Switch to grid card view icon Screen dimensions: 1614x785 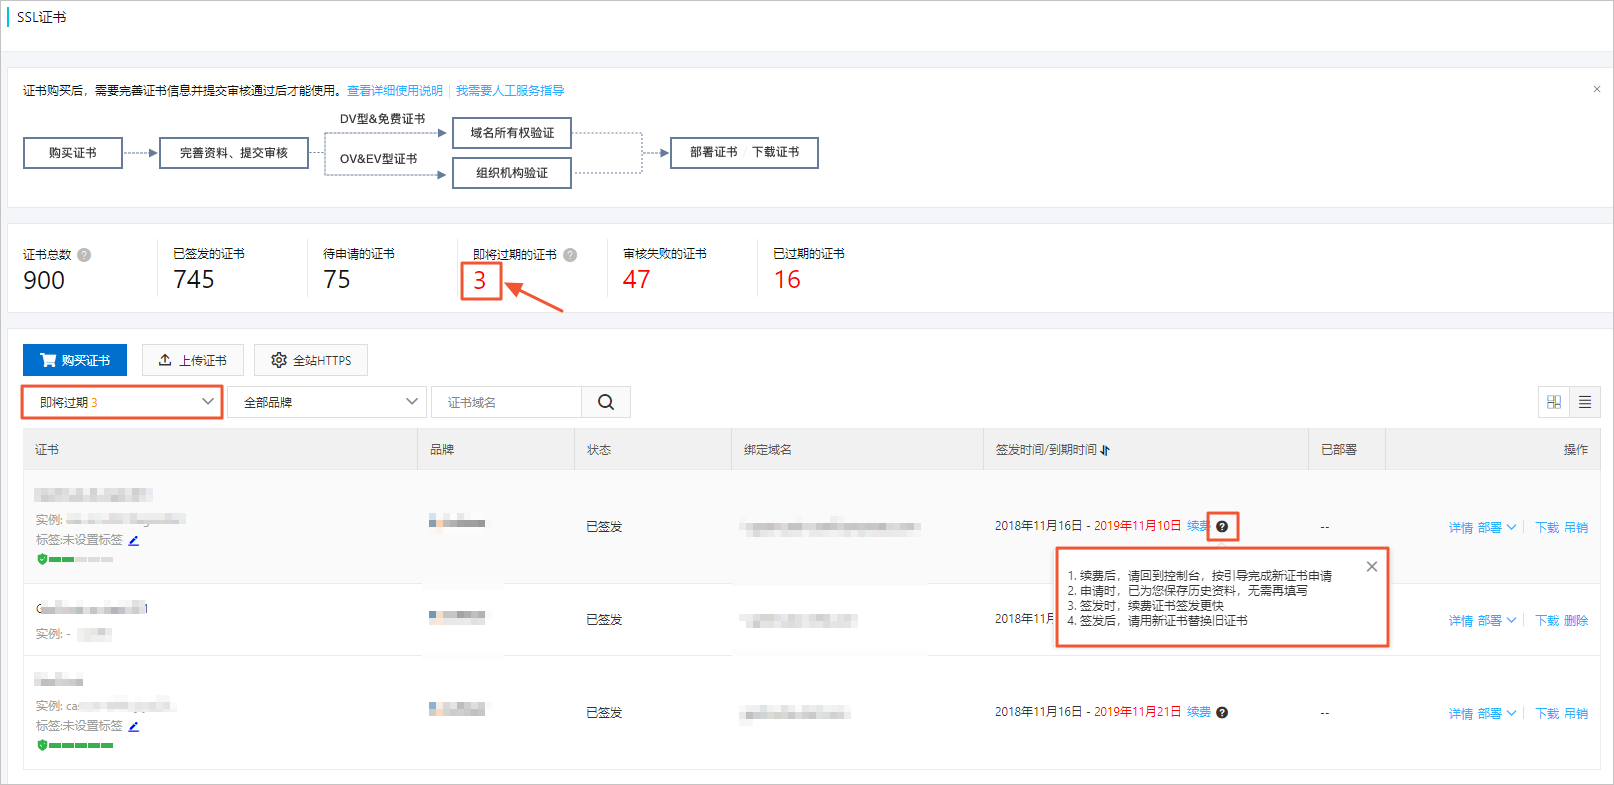coord(1554,402)
